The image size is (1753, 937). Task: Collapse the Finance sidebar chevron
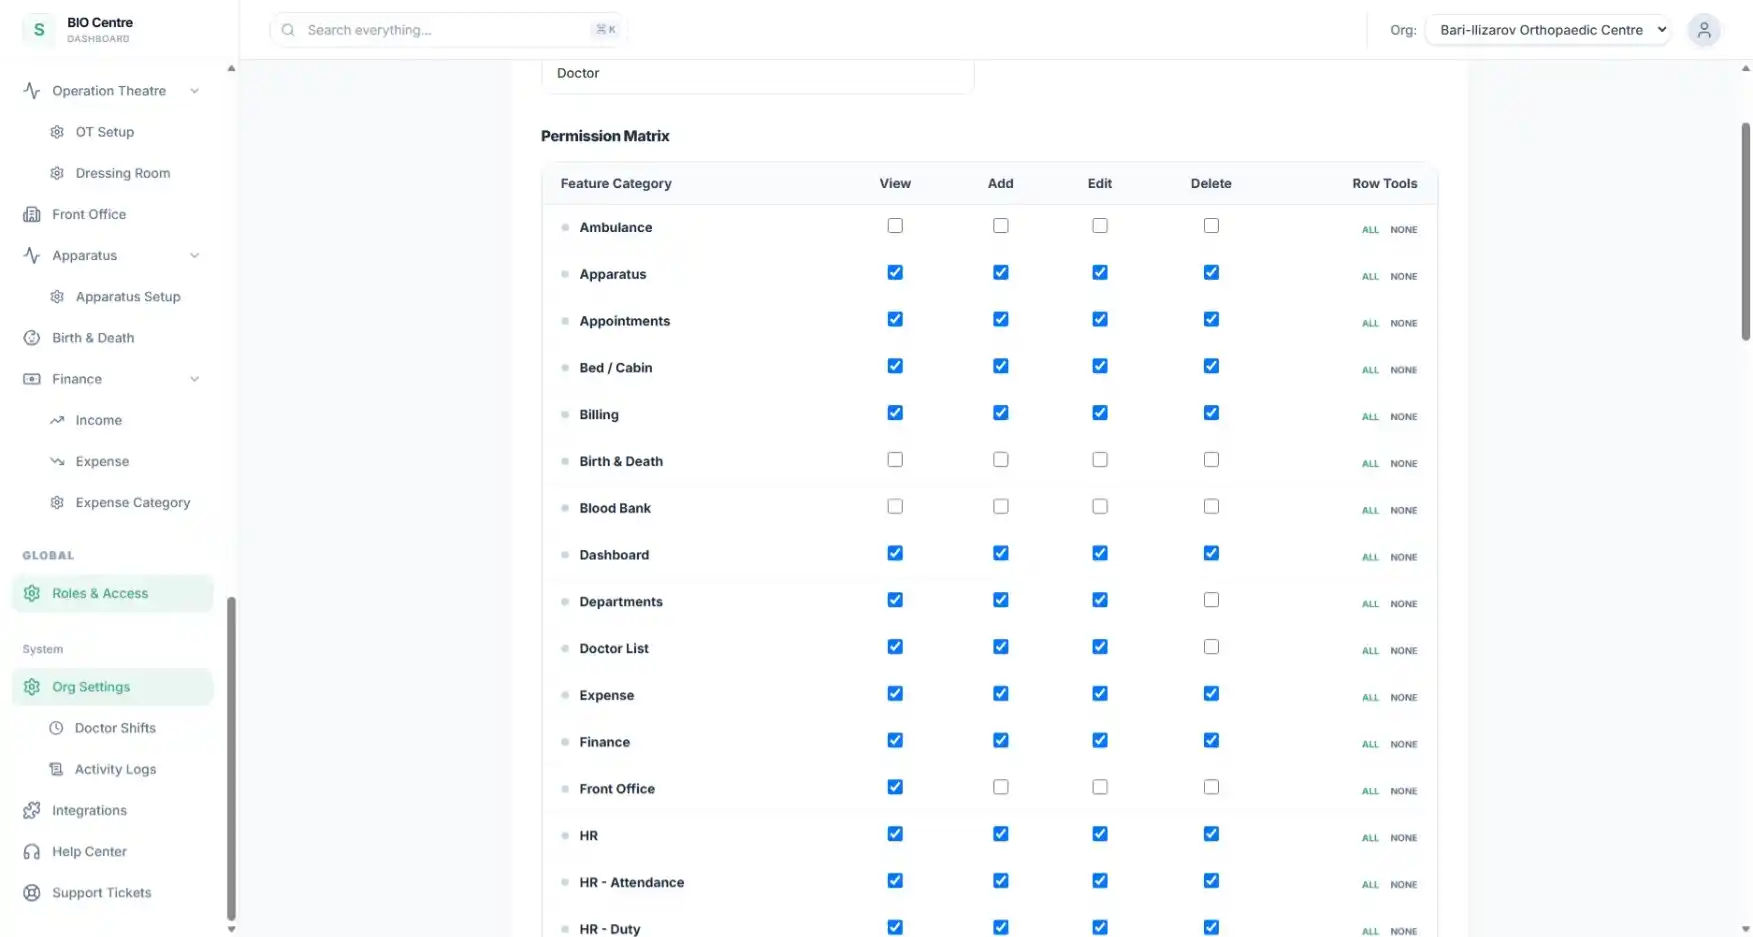(195, 379)
